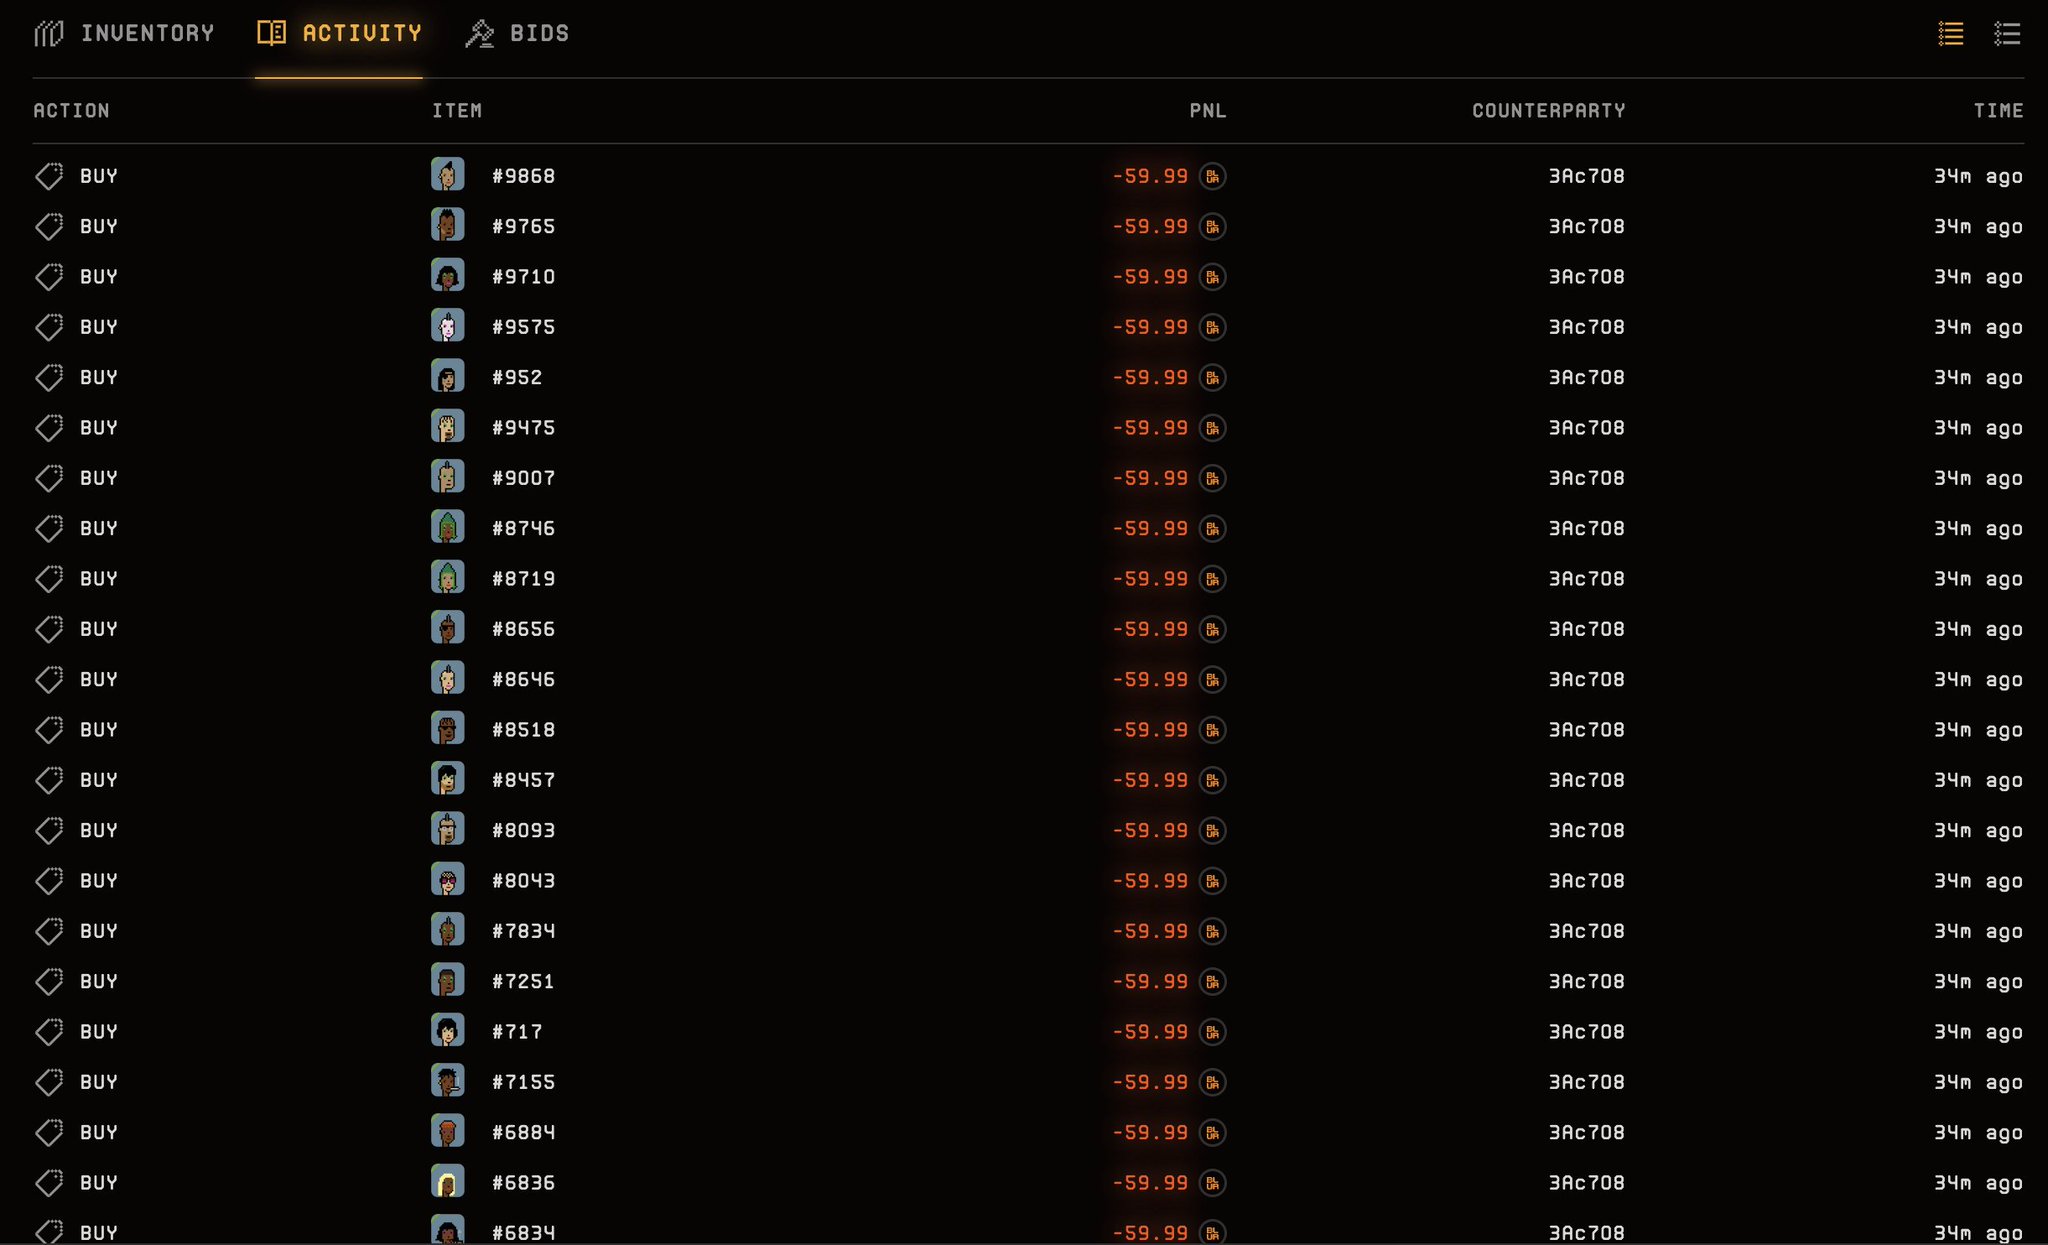The image size is (2048, 1245).
Task: Click -59.99 PNL value for #9475
Action: click(x=1150, y=427)
